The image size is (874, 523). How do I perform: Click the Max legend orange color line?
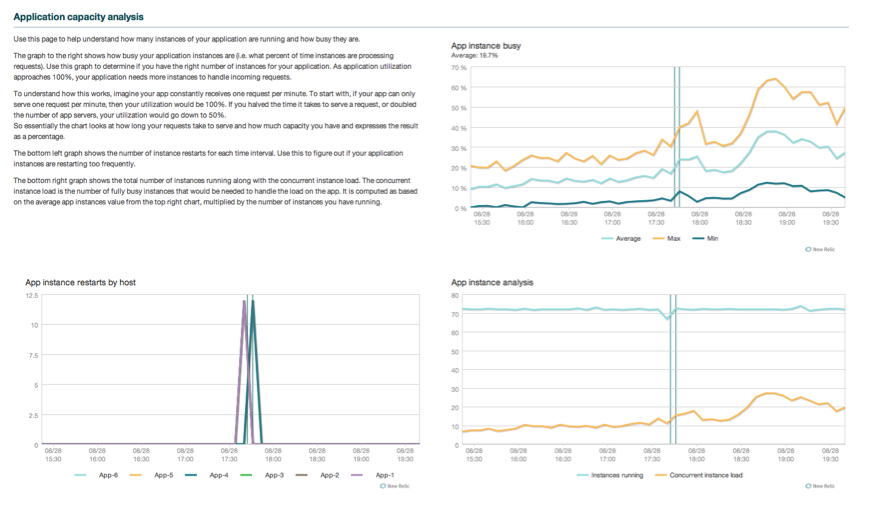point(658,239)
